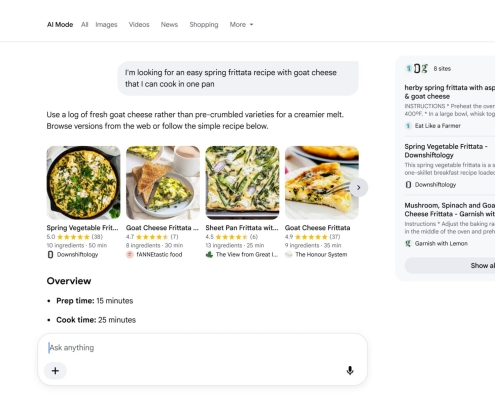This screenshot has height=400, width=495.
Task: Open Mushroom, Spinach and Goat Cheese Frittata link
Action: tap(450, 210)
